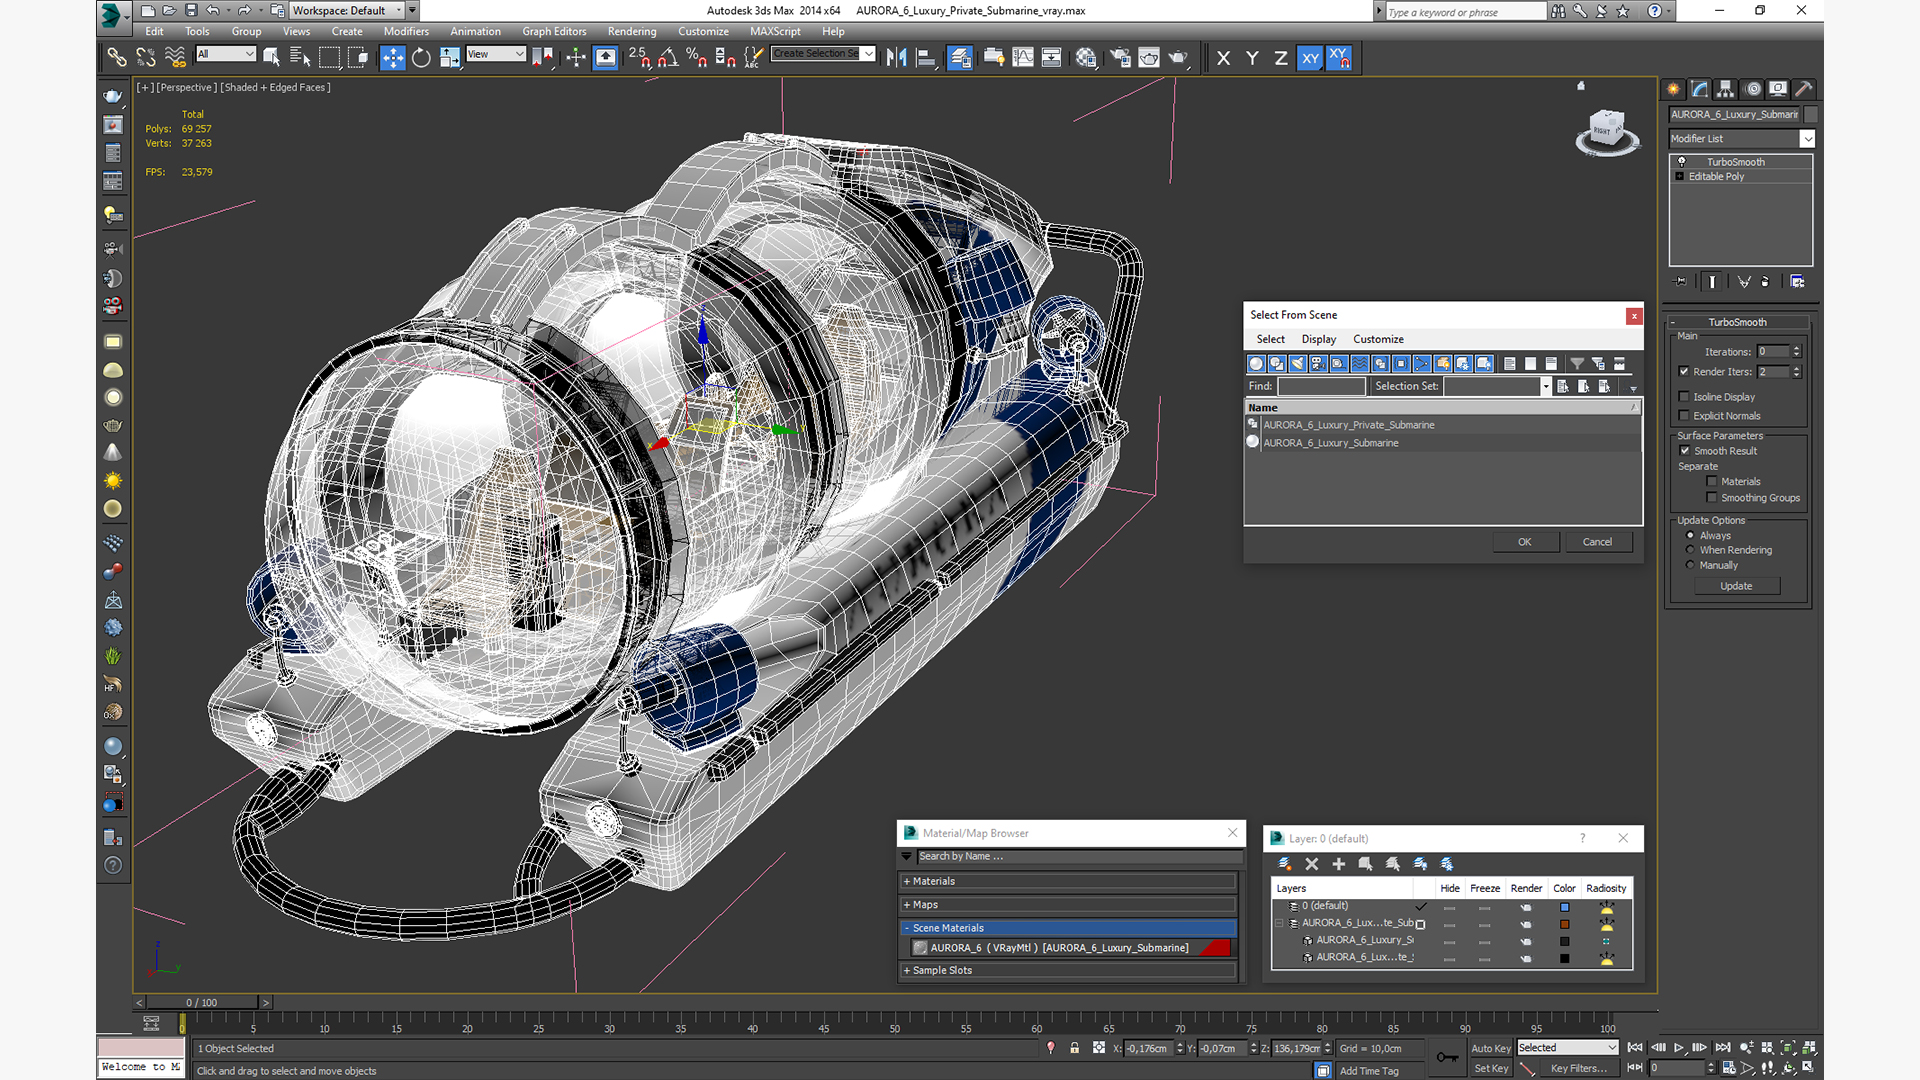This screenshot has height=1080, width=1920.
Task: Click the Display tab in Select From Scene dialog
Action: coord(1319,339)
